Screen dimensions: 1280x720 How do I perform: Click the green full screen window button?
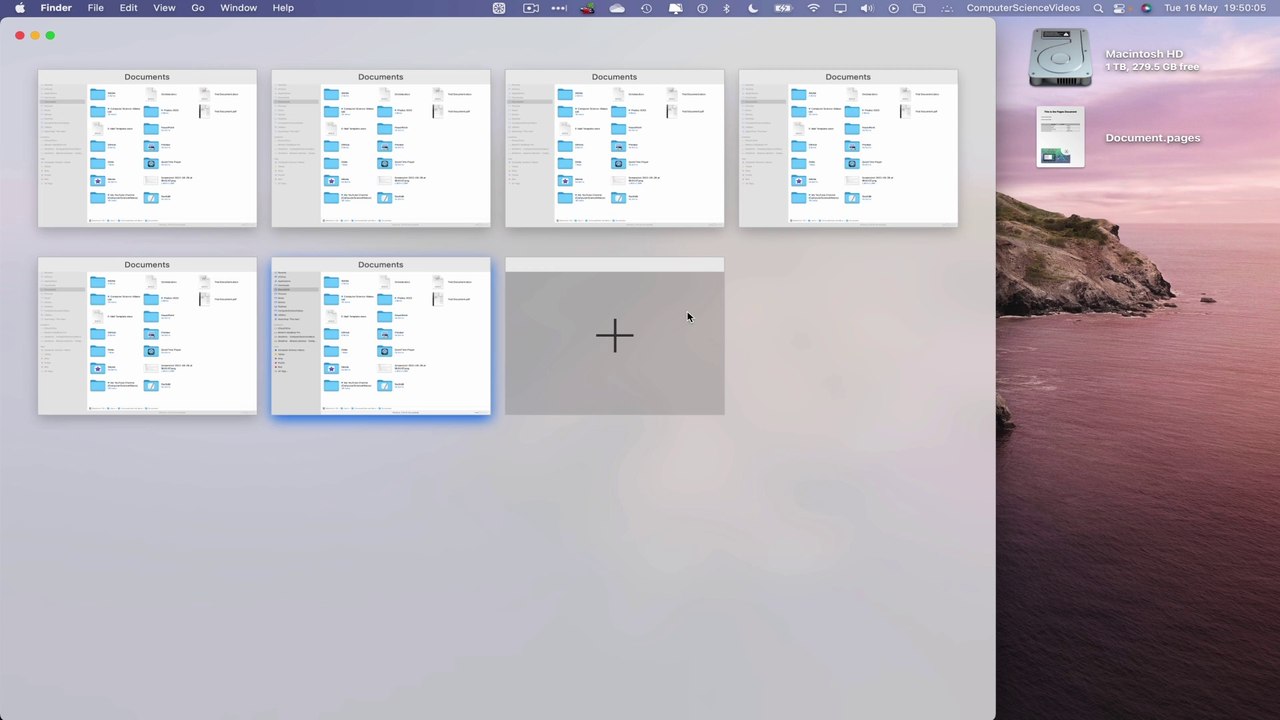coord(50,35)
